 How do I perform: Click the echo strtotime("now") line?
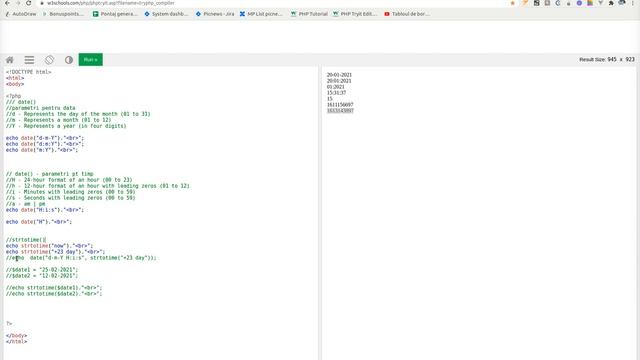(x=49, y=246)
